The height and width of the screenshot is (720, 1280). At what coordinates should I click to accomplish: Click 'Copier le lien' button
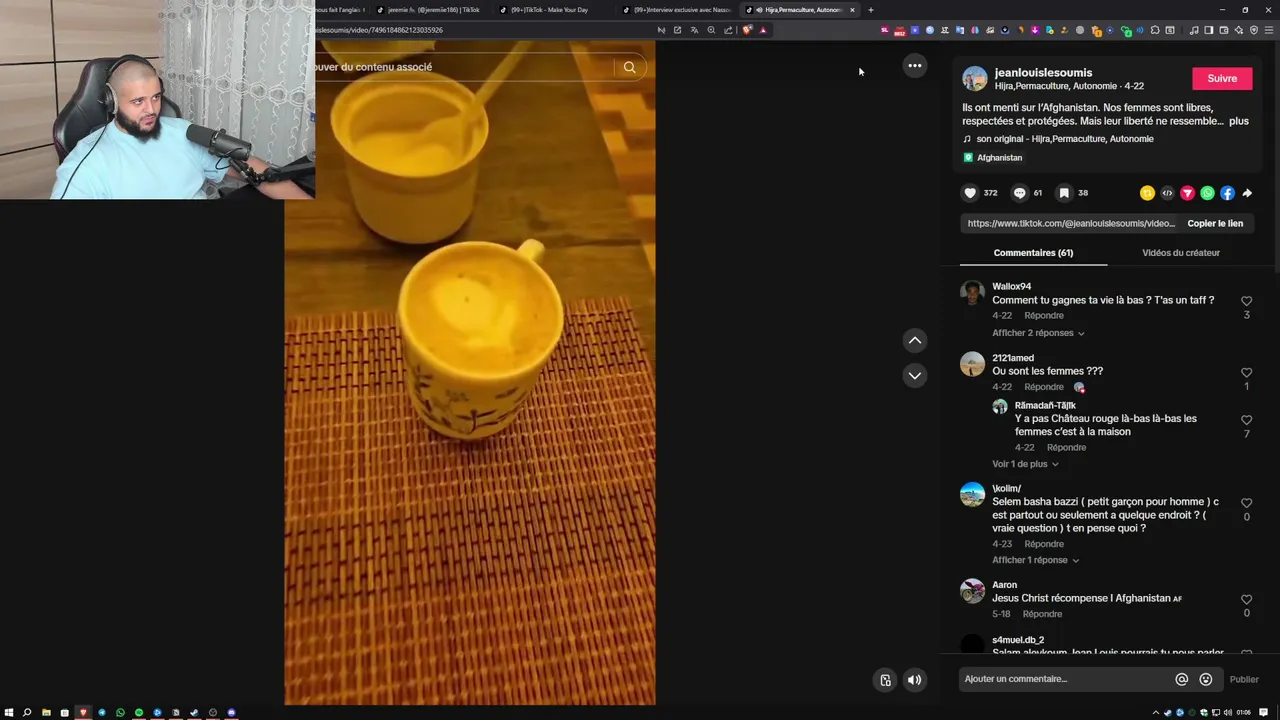(x=1215, y=224)
